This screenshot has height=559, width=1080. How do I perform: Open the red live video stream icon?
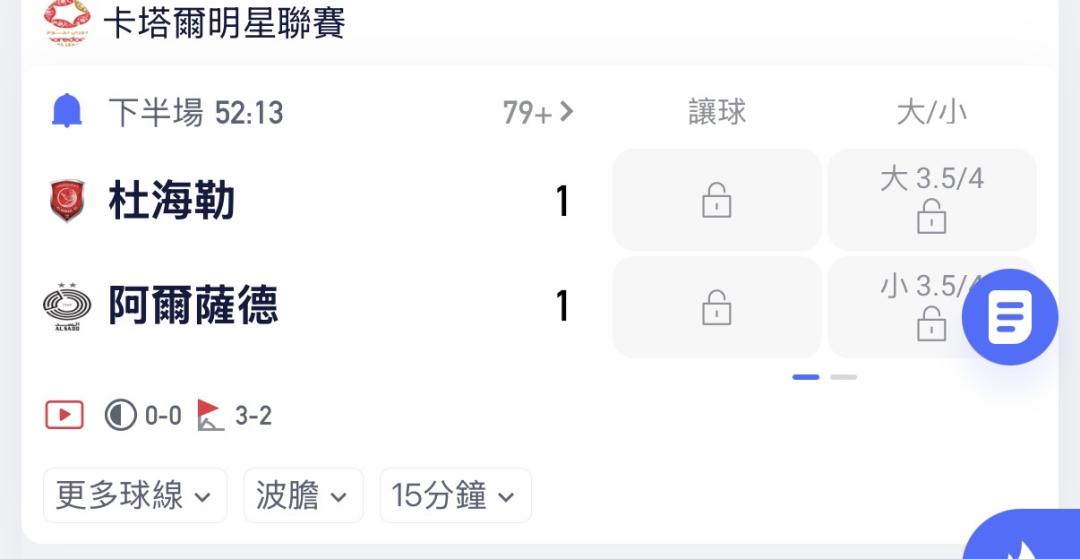coord(64,414)
